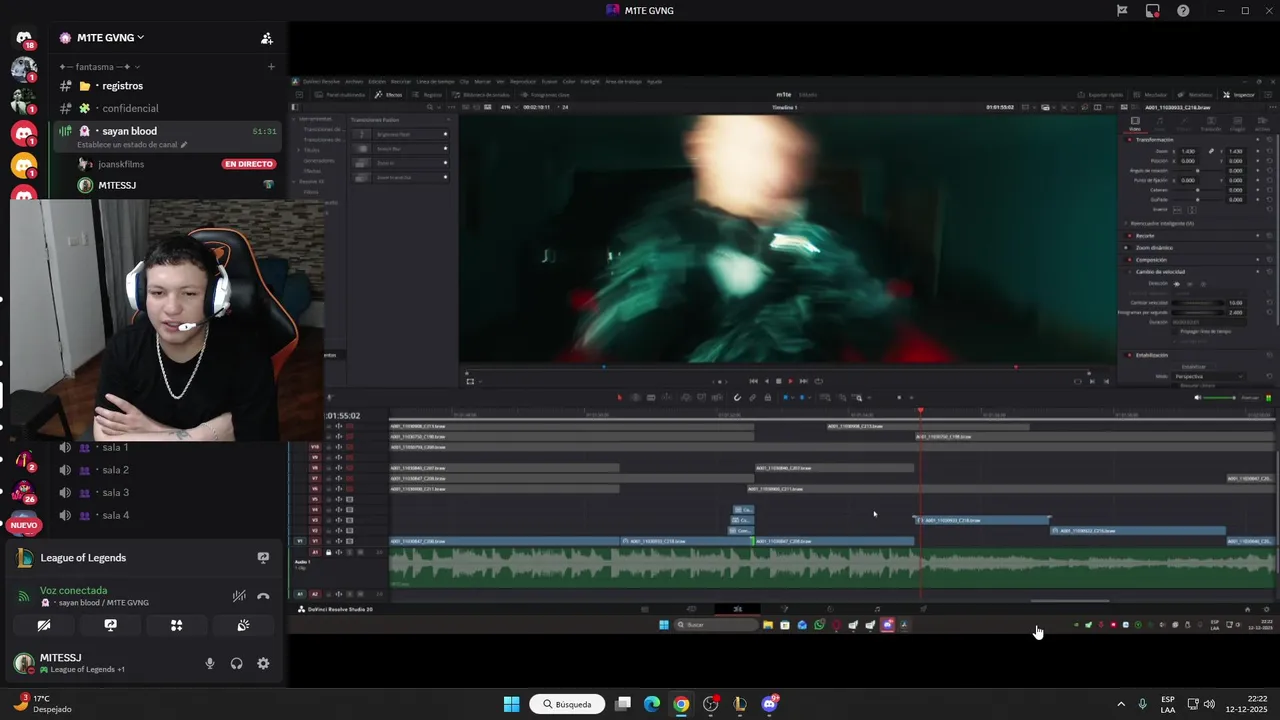This screenshot has height=720, width=1280.
Task: Toggle Transformación section enable dot
Action: (x=1129, y=140)
